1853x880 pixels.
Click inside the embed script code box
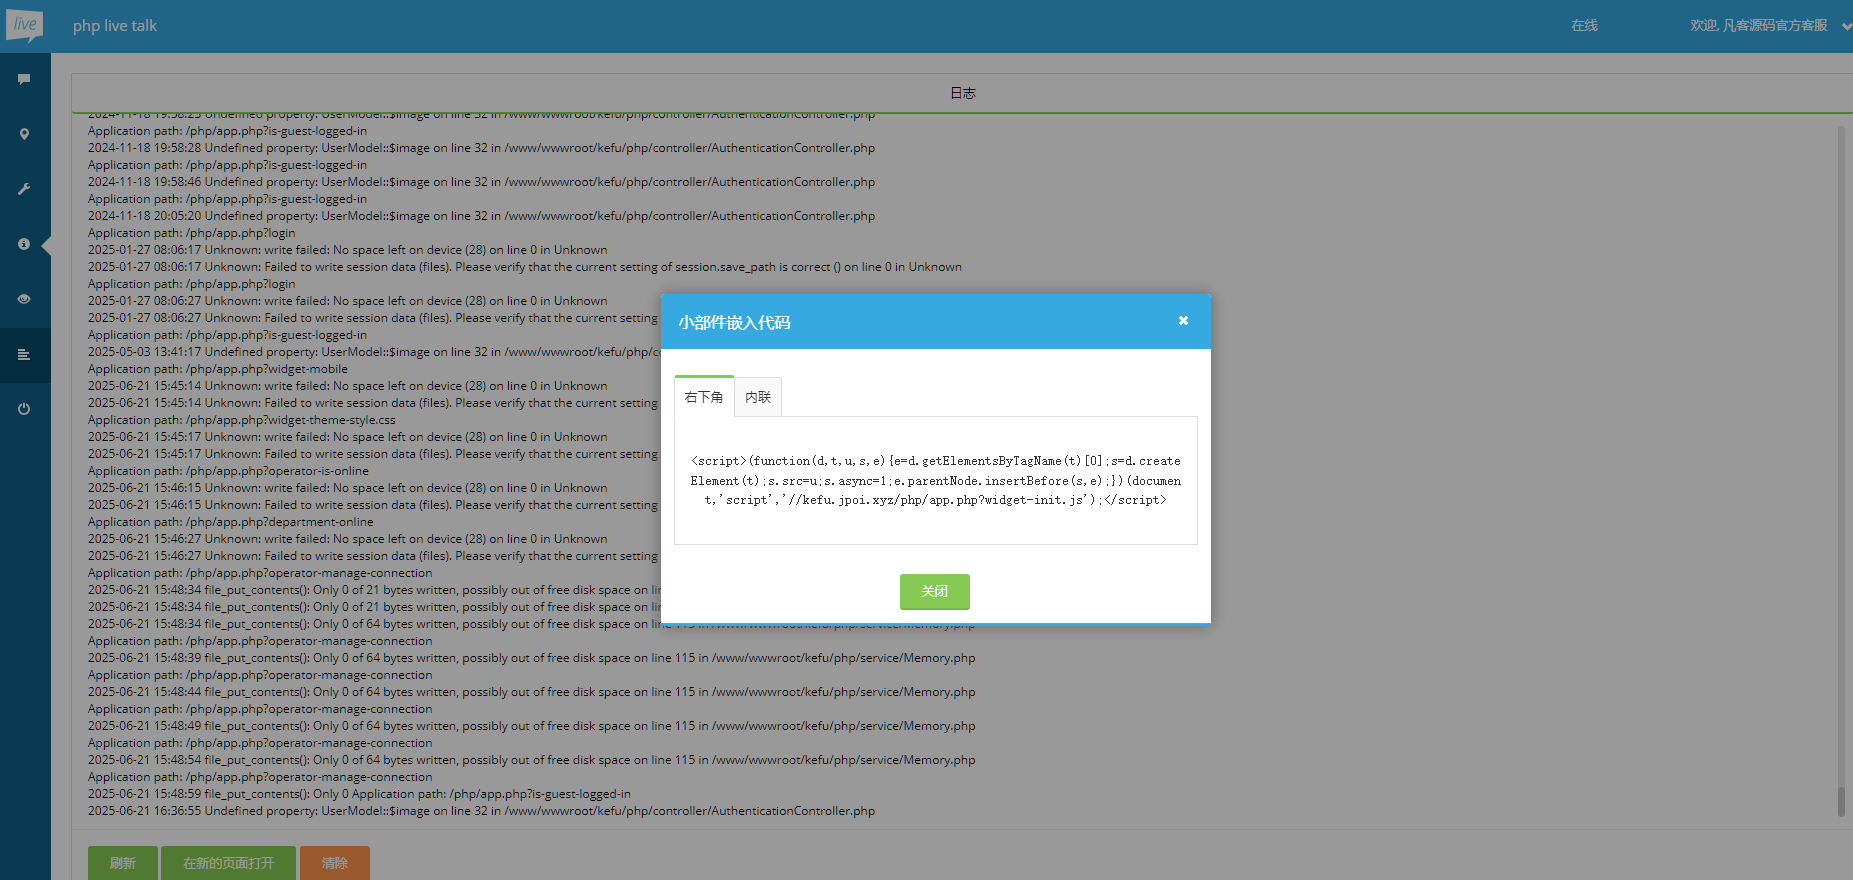click(935, 480)
